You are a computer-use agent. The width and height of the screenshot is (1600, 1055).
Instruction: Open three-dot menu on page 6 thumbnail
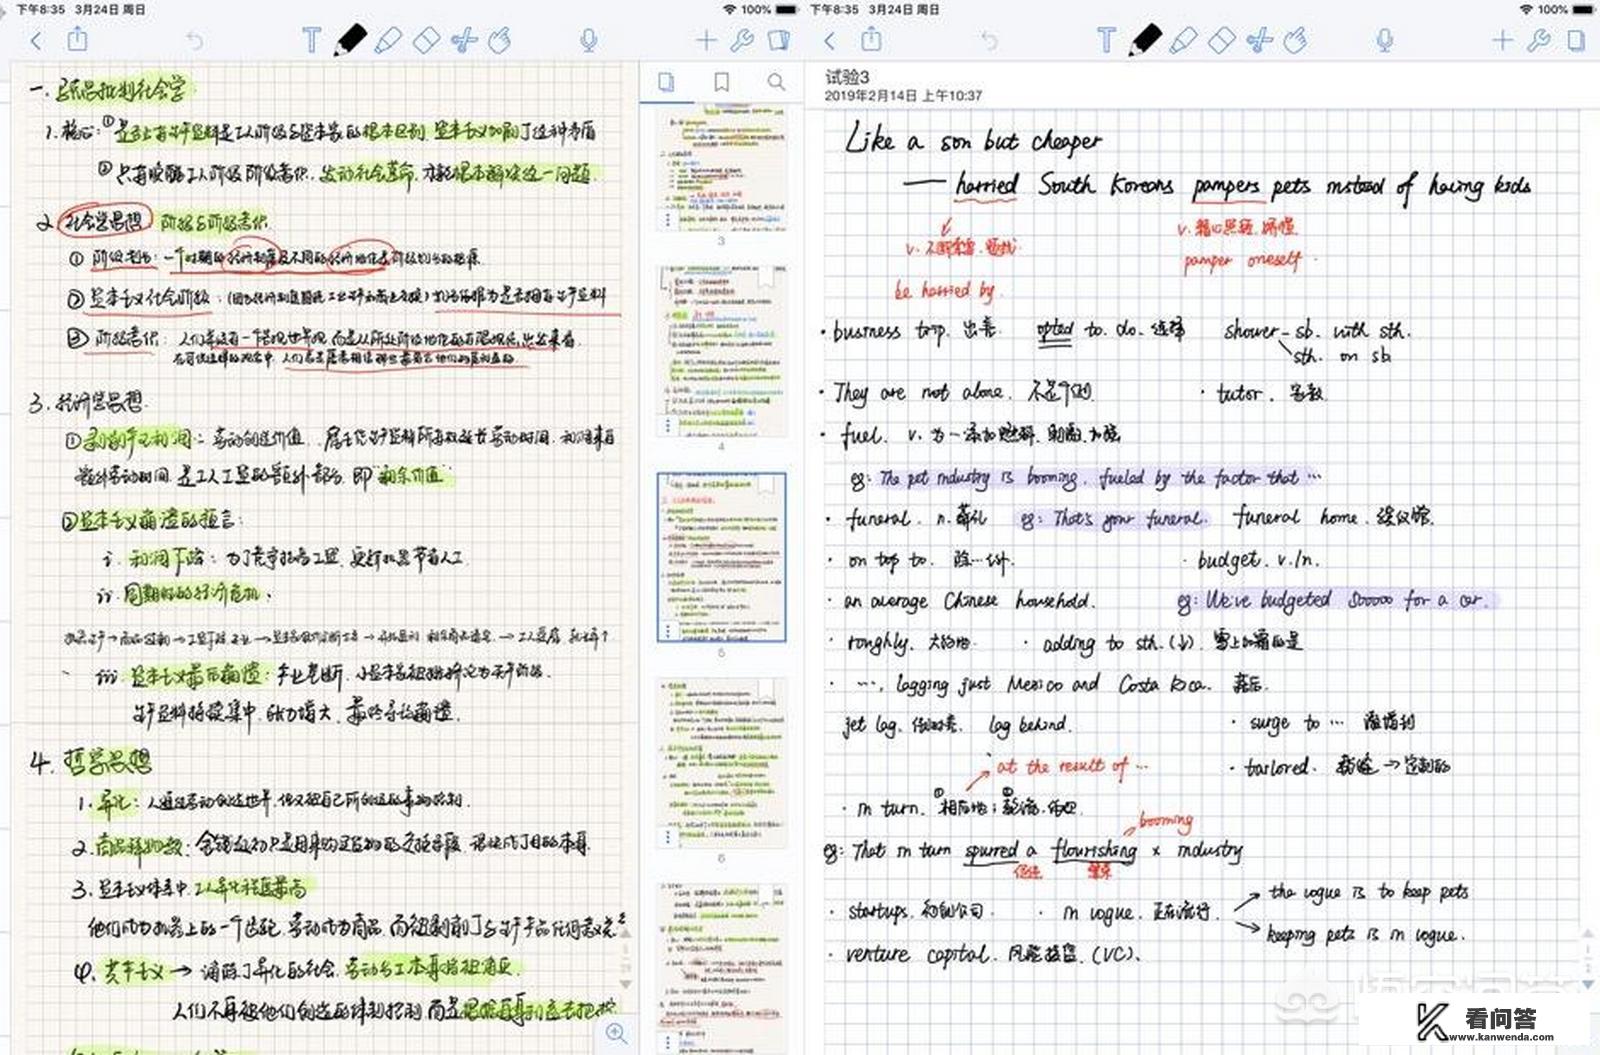tap(668, 836)
